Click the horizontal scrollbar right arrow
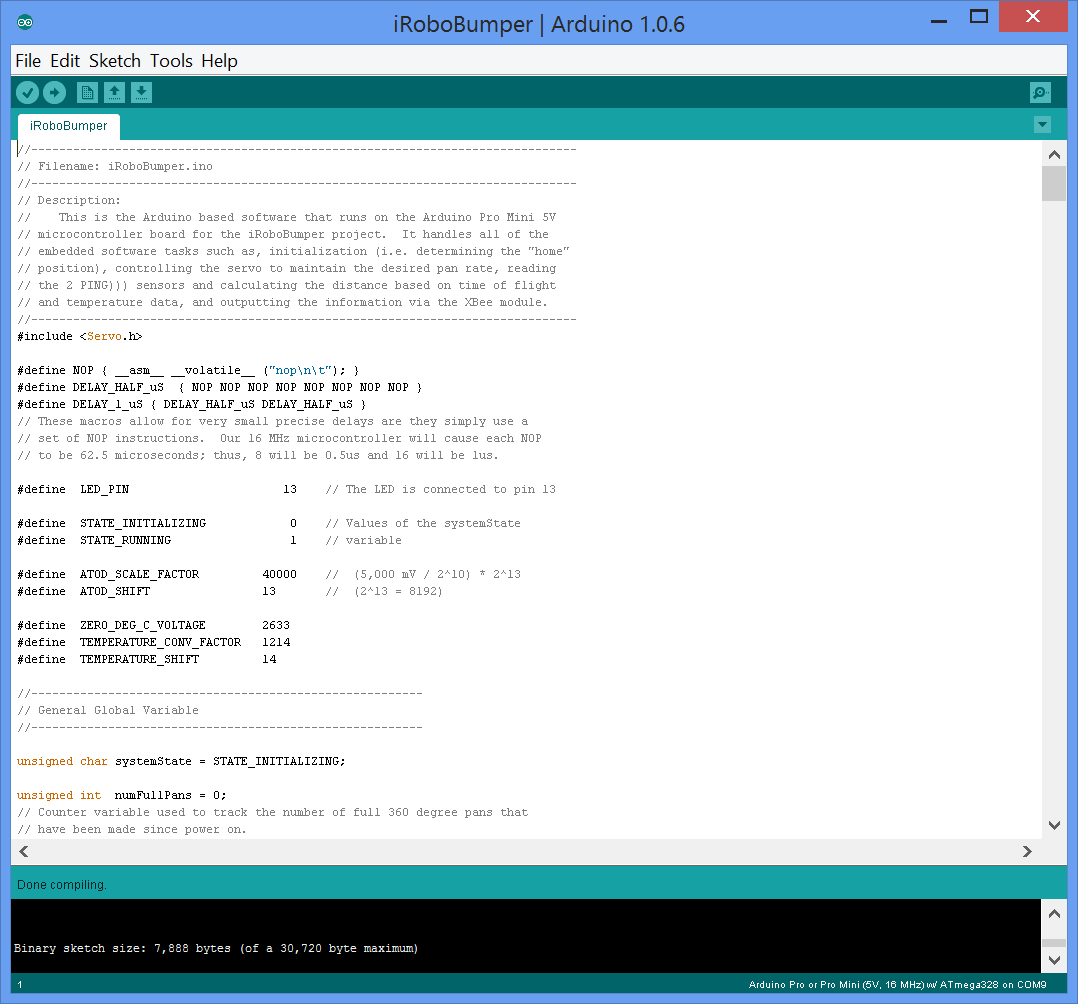This screenshot has height=1004, width=1078. click(1026, 852)
